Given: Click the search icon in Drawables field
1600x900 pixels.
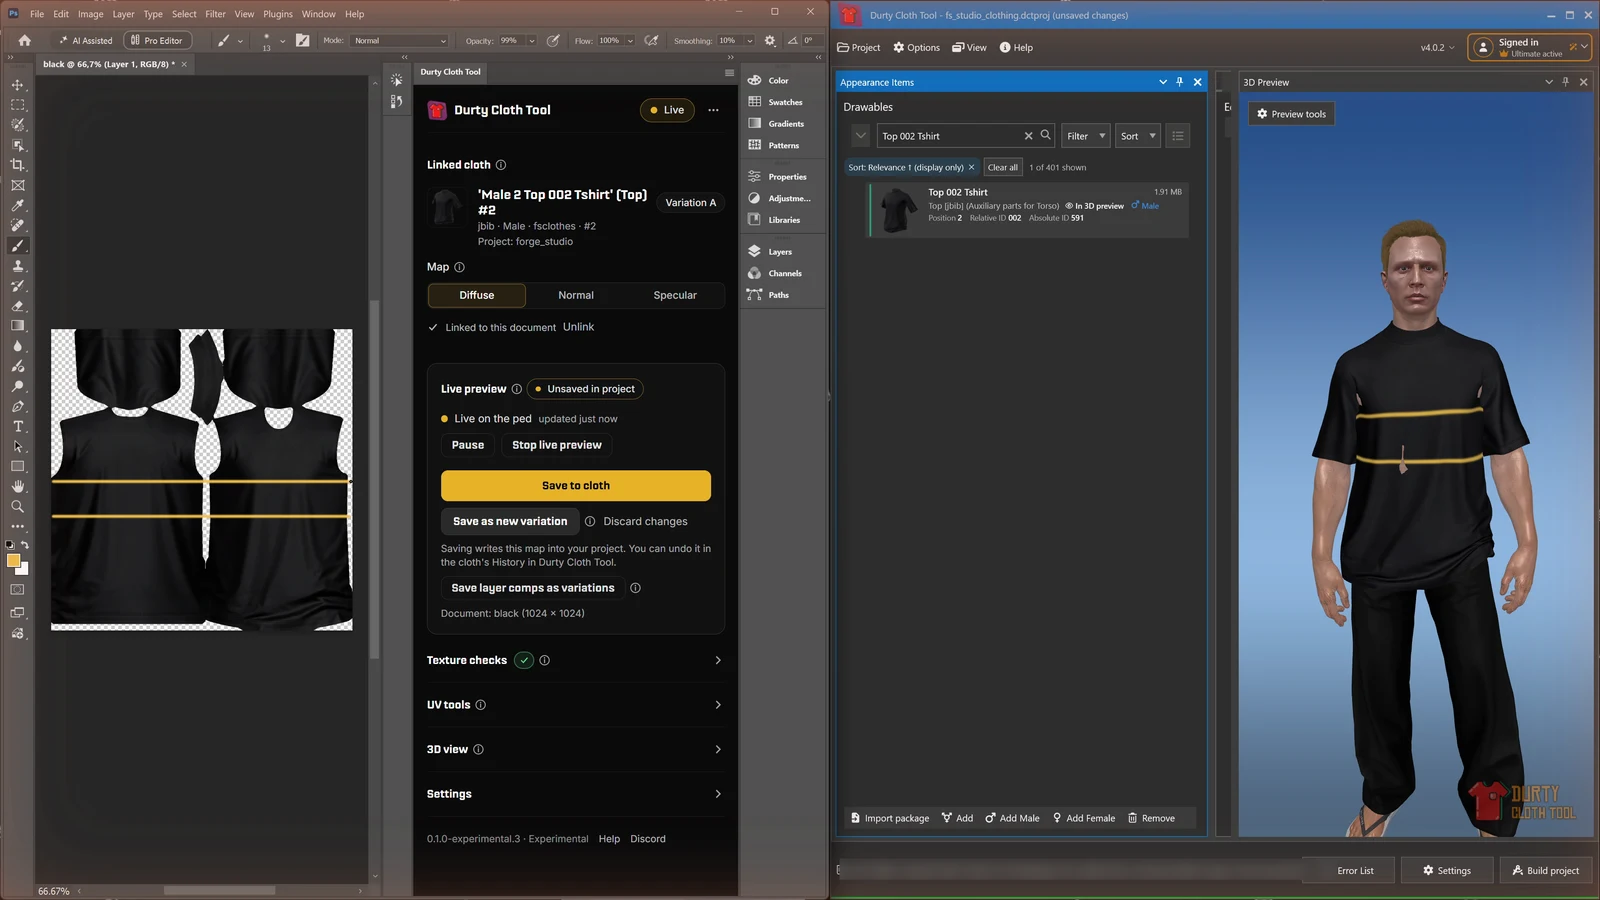Looking at the screenshot, I should [1045, 135].
